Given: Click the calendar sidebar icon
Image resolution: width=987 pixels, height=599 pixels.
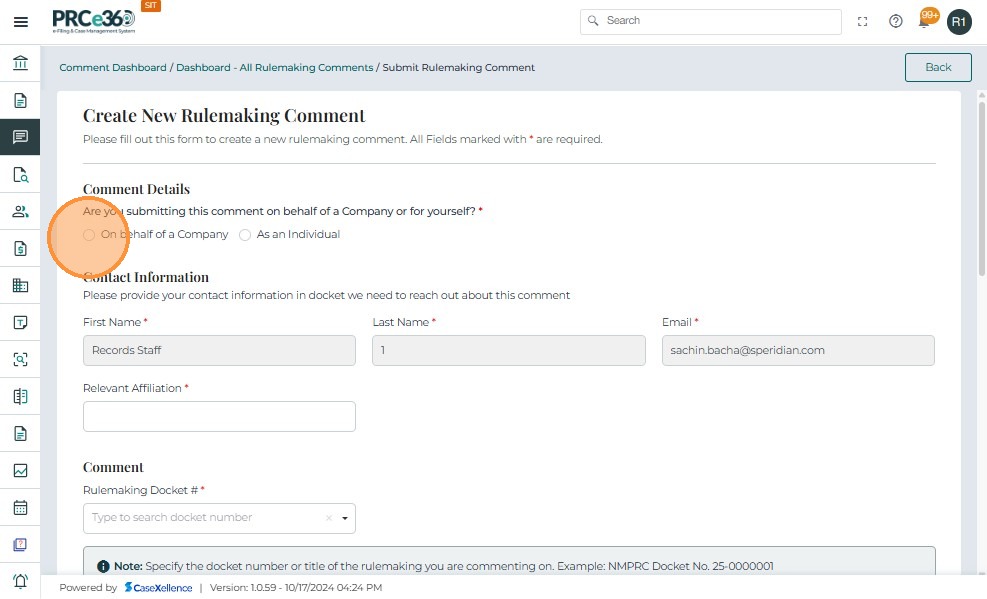Looking at the screenshot, I should [x=20, y=507].
